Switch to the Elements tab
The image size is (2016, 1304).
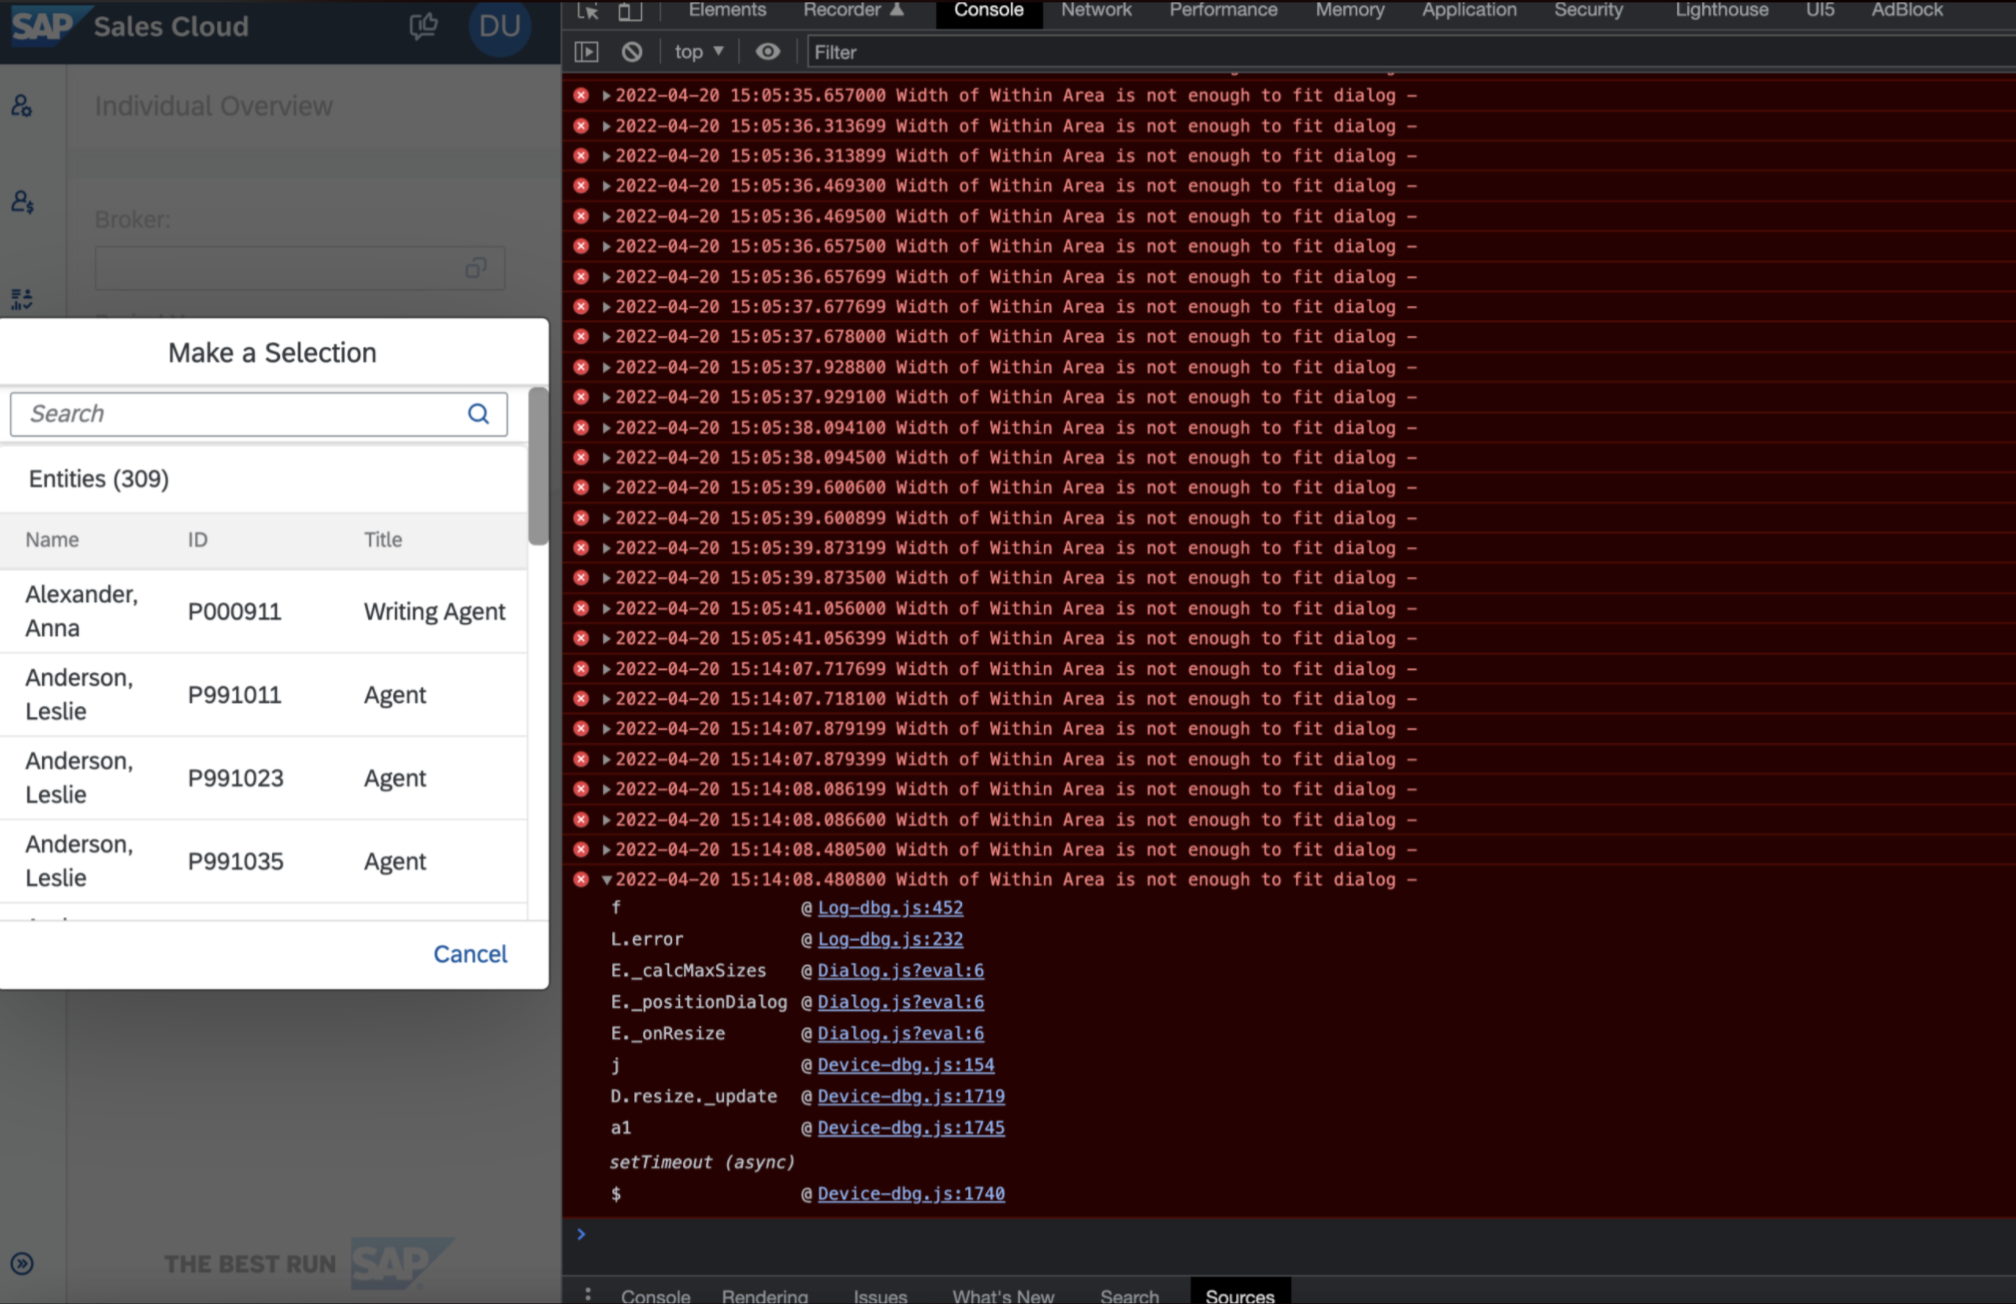(x=727, y=10)
